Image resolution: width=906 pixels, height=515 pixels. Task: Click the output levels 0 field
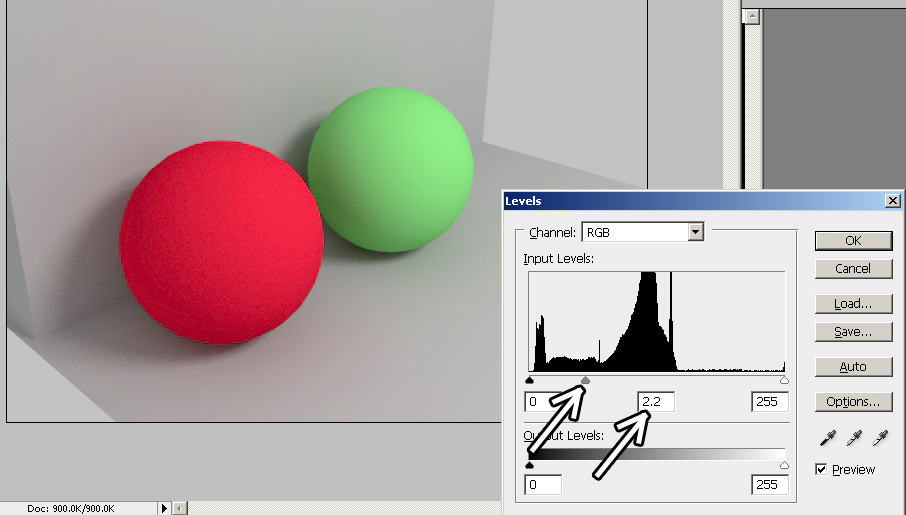tap(543, 485)
